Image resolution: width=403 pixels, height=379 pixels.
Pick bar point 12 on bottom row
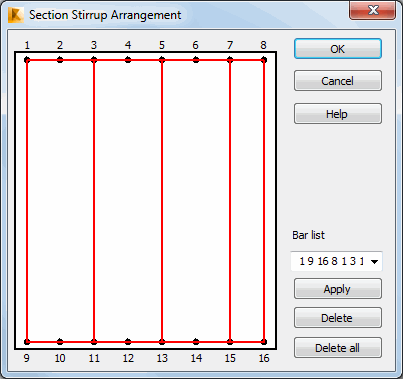click(128, 342)
